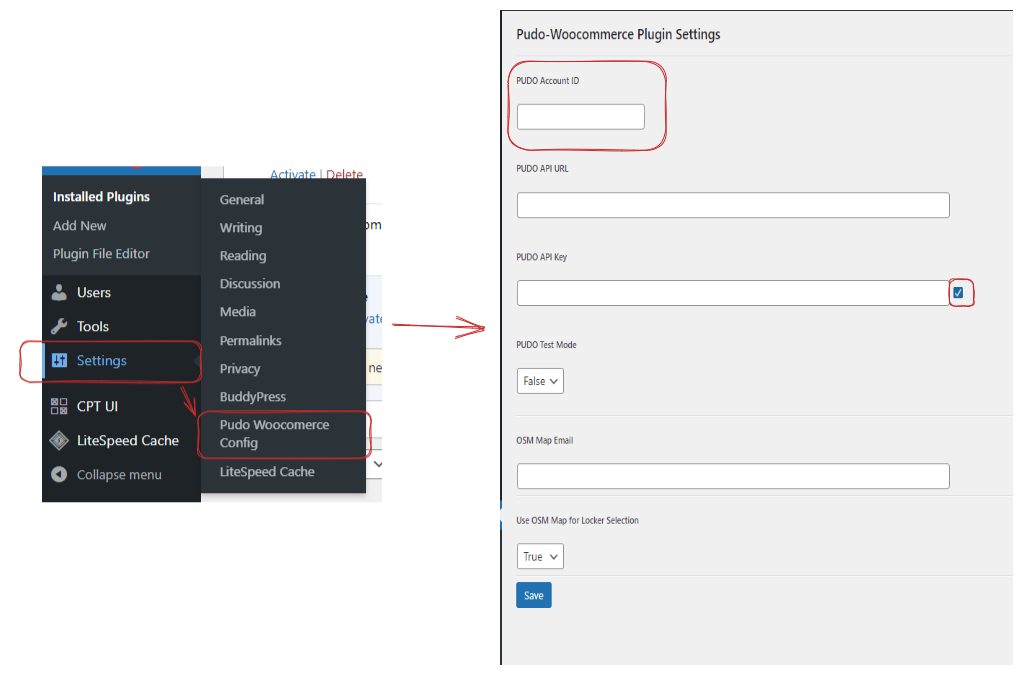Click the PUDO API Key label
1023x674 pixels.
542,257
